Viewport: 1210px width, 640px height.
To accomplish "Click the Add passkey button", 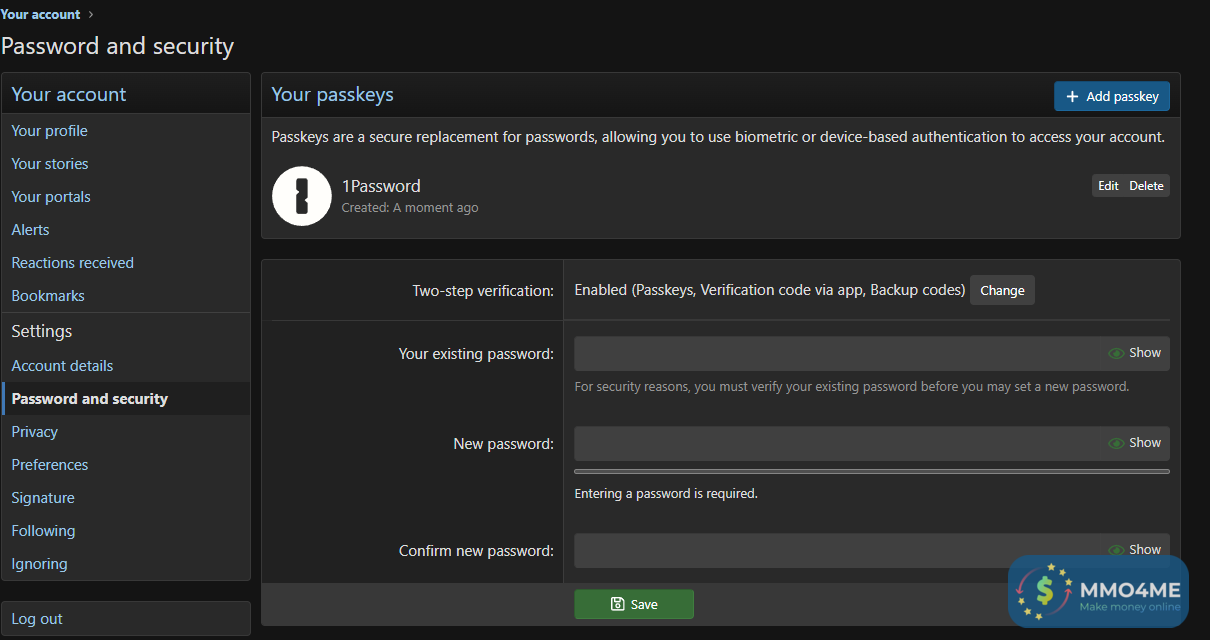I will (1111, 96).
